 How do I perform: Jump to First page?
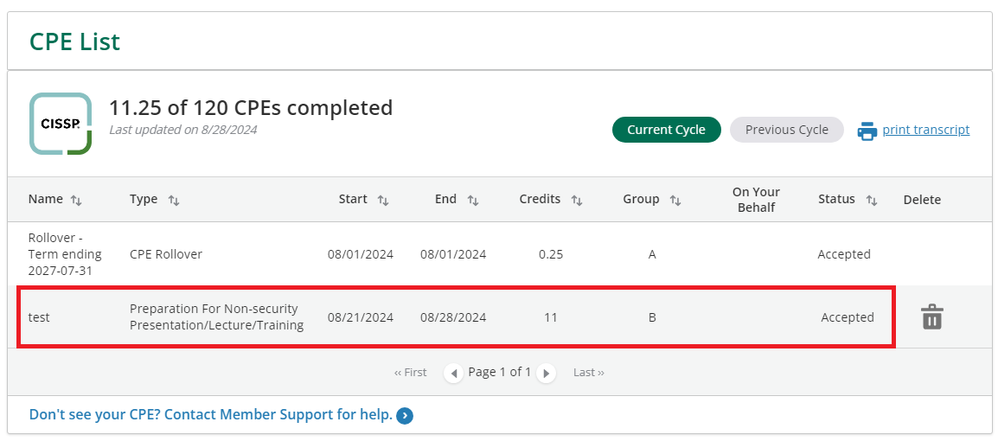coord(410,372)
